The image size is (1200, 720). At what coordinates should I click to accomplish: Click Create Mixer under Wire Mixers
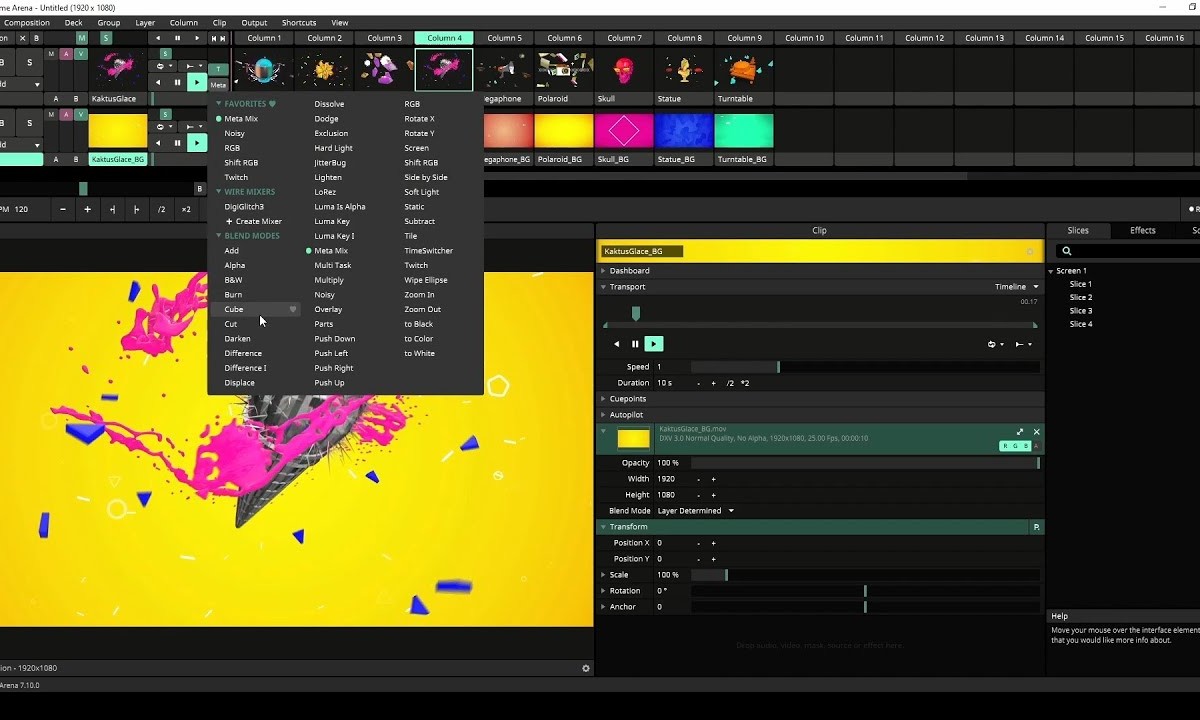258,221
